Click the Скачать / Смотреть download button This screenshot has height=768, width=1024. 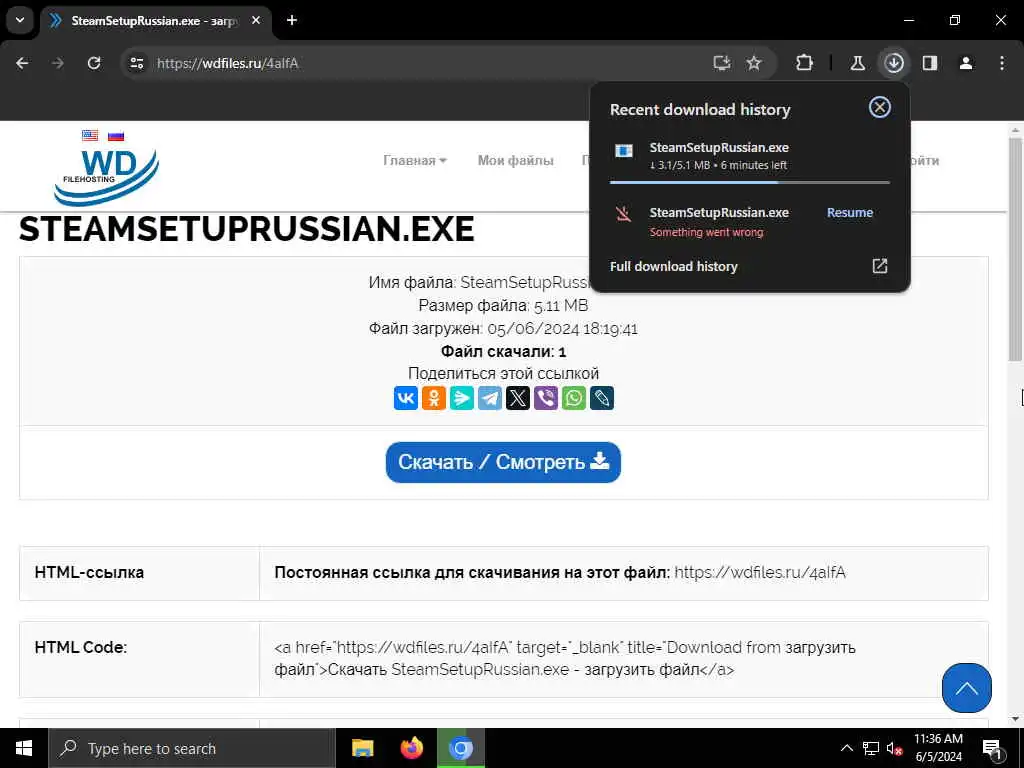click(503, 462)
